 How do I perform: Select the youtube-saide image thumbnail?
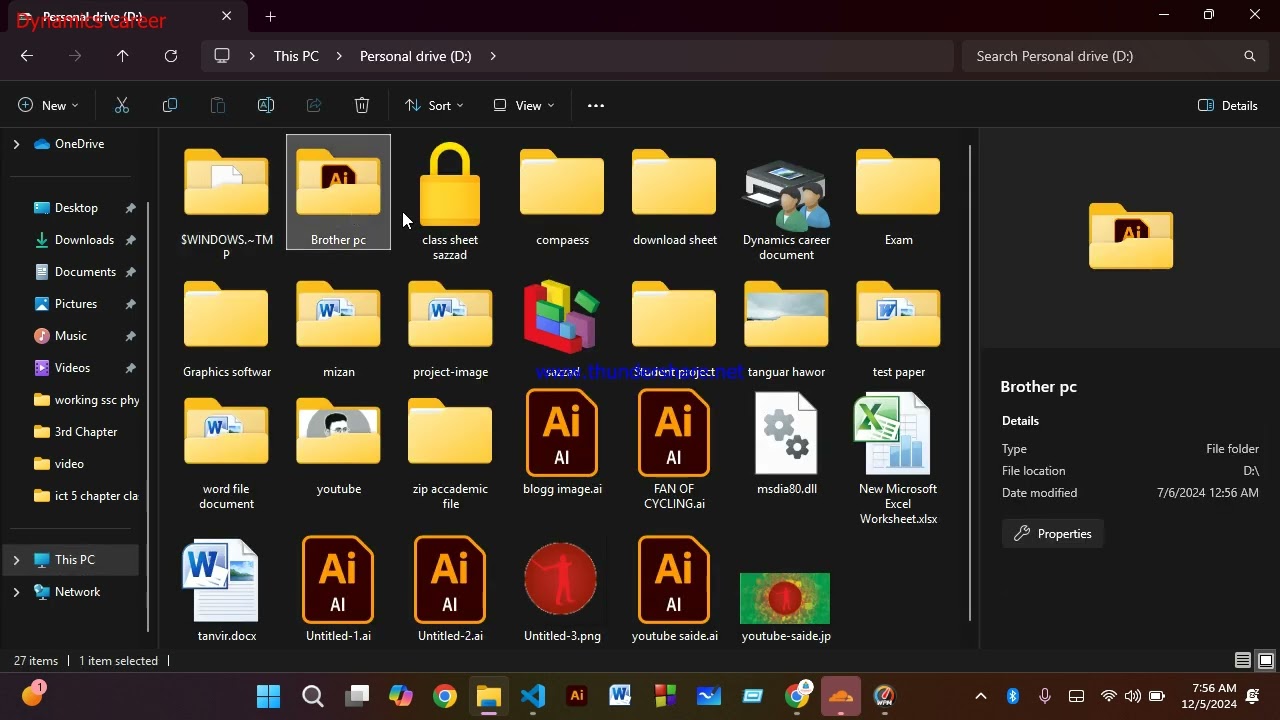coord(785,599)
